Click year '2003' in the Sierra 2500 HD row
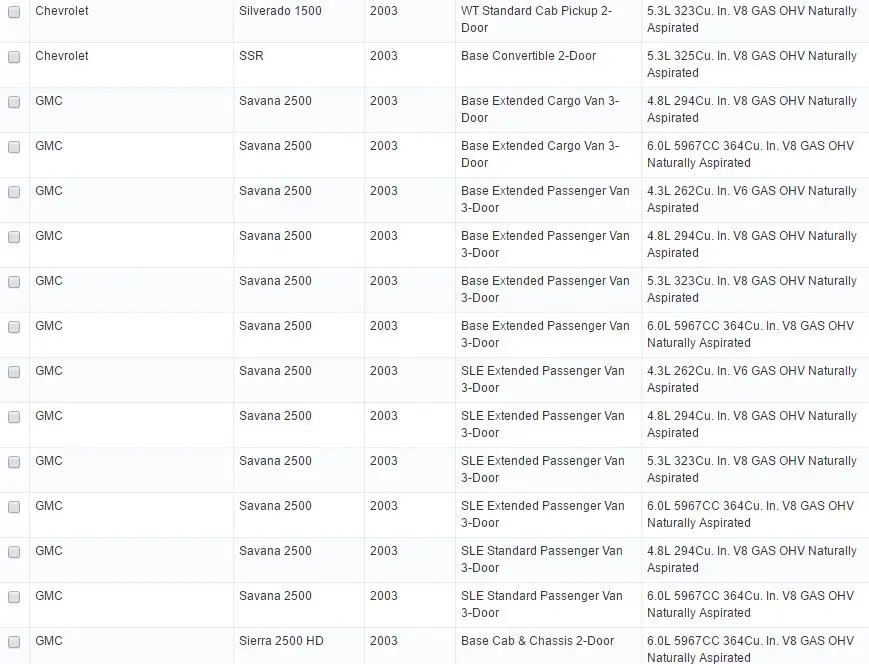The width and height of the screenshot is (869, 664). click(384, 641)
